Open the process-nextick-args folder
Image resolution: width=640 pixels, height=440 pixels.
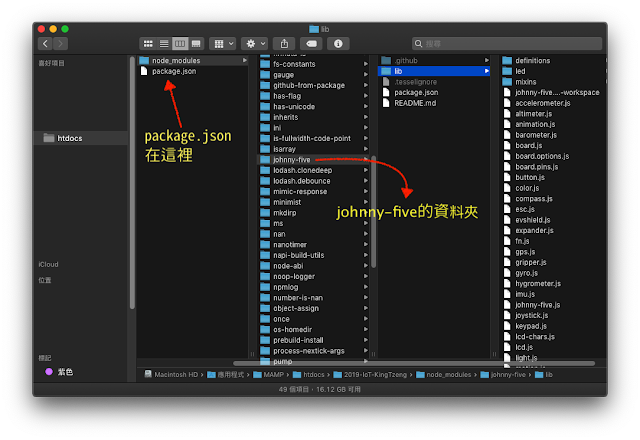click(x=314, y=351)
